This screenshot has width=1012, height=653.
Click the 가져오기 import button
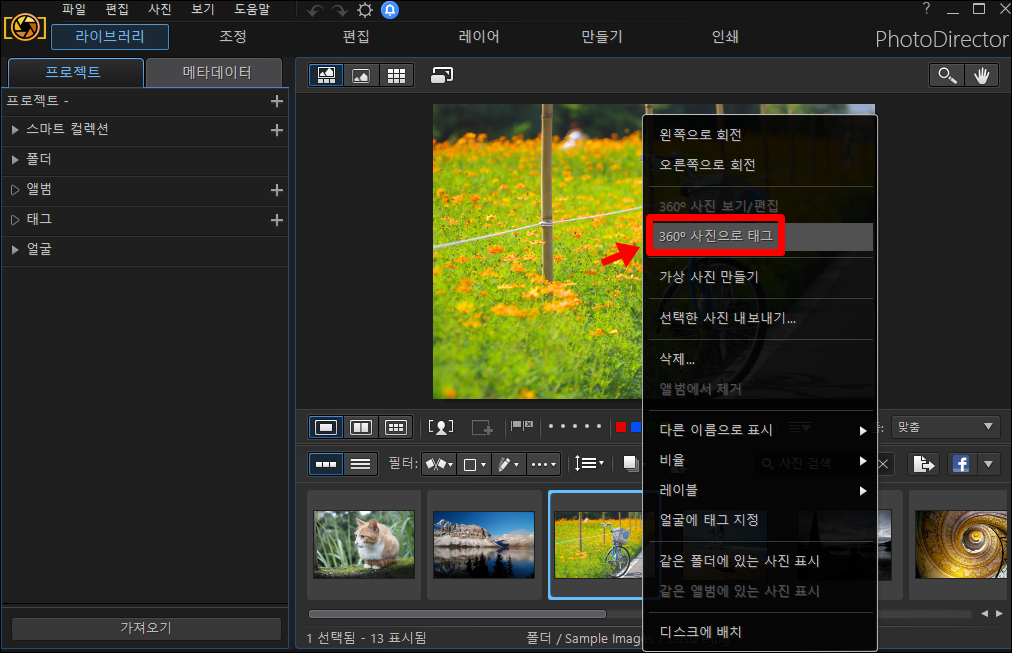coord(147,628)
